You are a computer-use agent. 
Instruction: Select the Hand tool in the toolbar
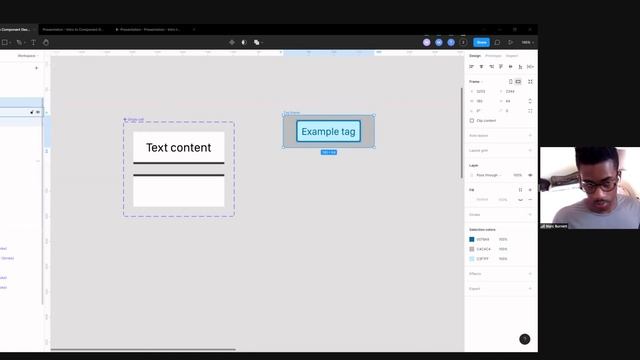[46, 42]
